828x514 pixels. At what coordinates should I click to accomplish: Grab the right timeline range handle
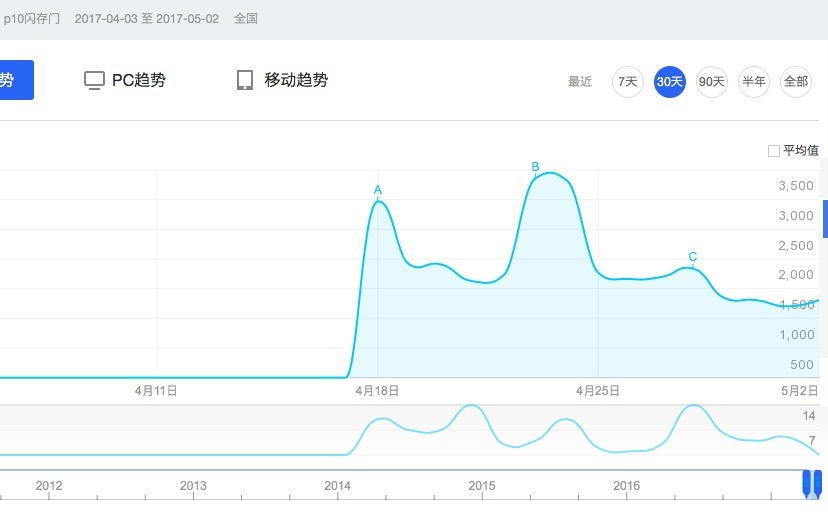coord(817,483)
